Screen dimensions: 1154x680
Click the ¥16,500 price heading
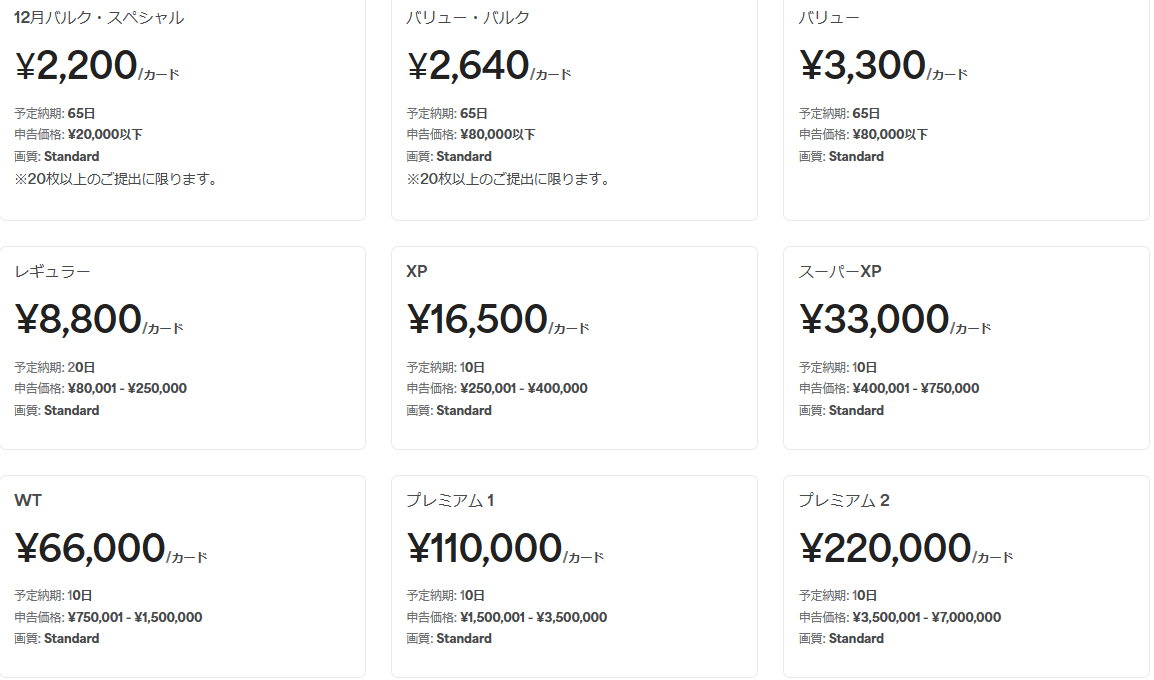(478, 320)
